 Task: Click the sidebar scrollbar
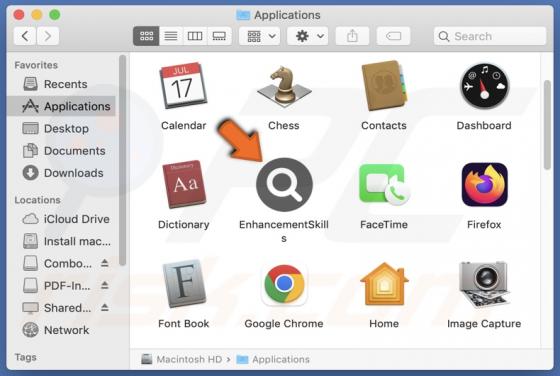tap(122, 161)
